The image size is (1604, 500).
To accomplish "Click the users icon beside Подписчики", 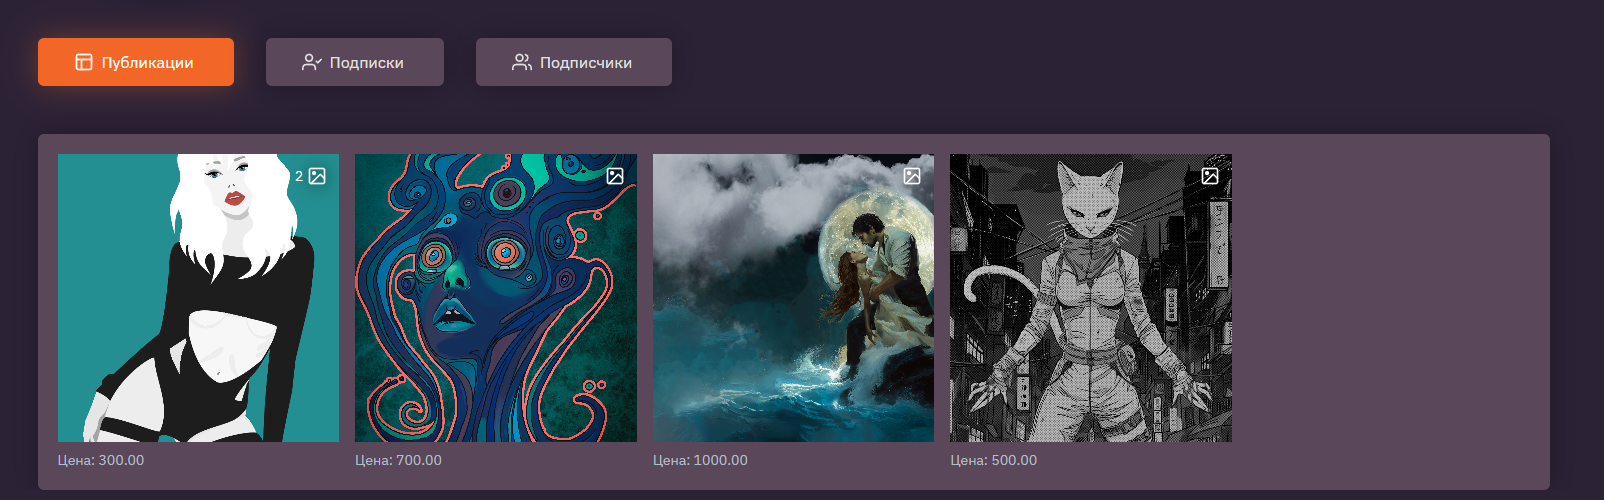I will click(x=521, y=62).
